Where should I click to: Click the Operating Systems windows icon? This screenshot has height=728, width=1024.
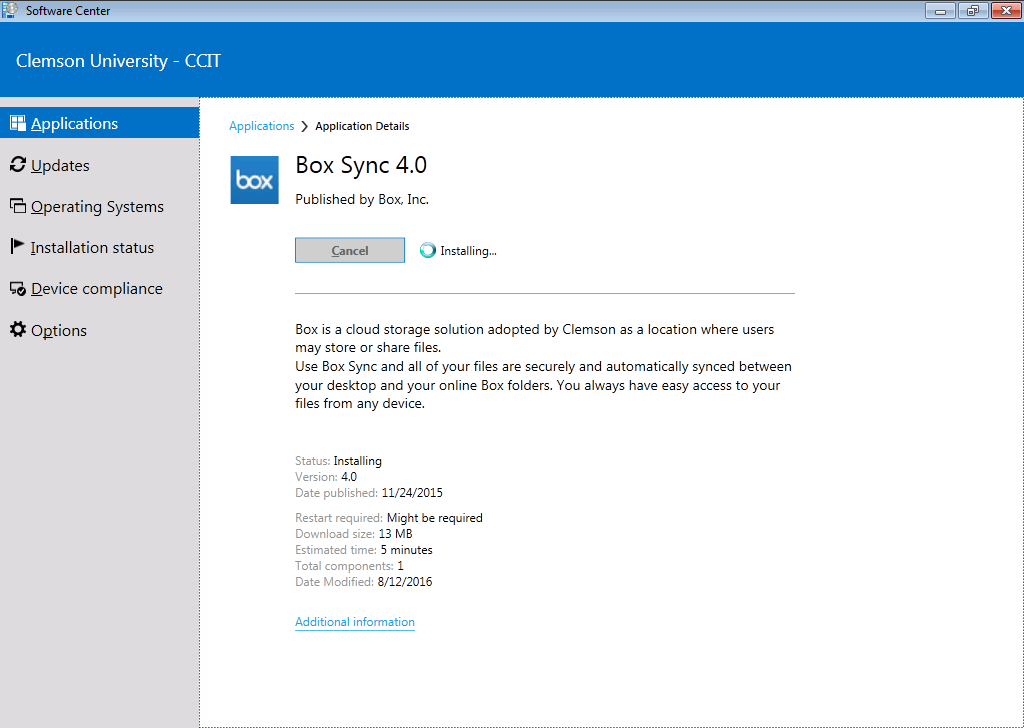point(18,206)
